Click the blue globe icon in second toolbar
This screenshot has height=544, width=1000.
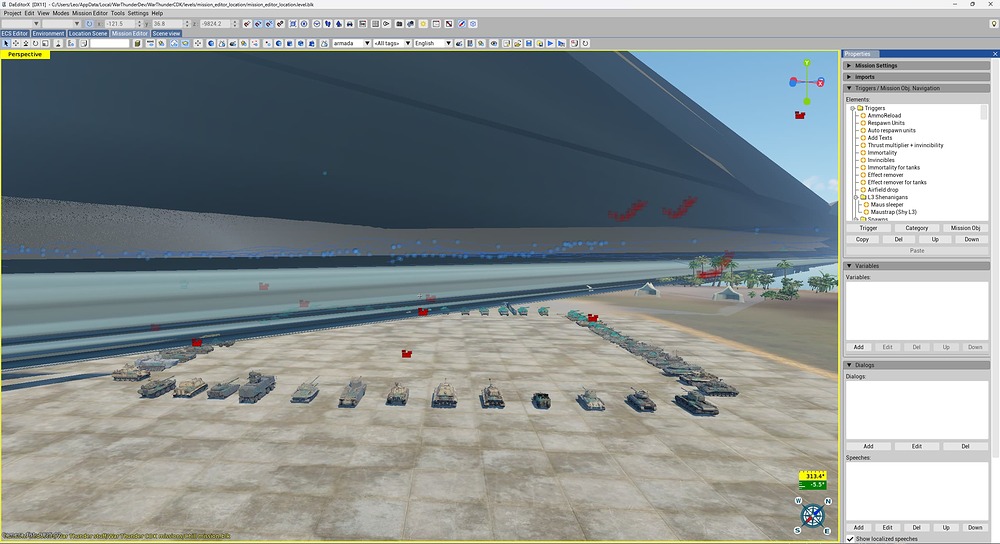point(211,43)
